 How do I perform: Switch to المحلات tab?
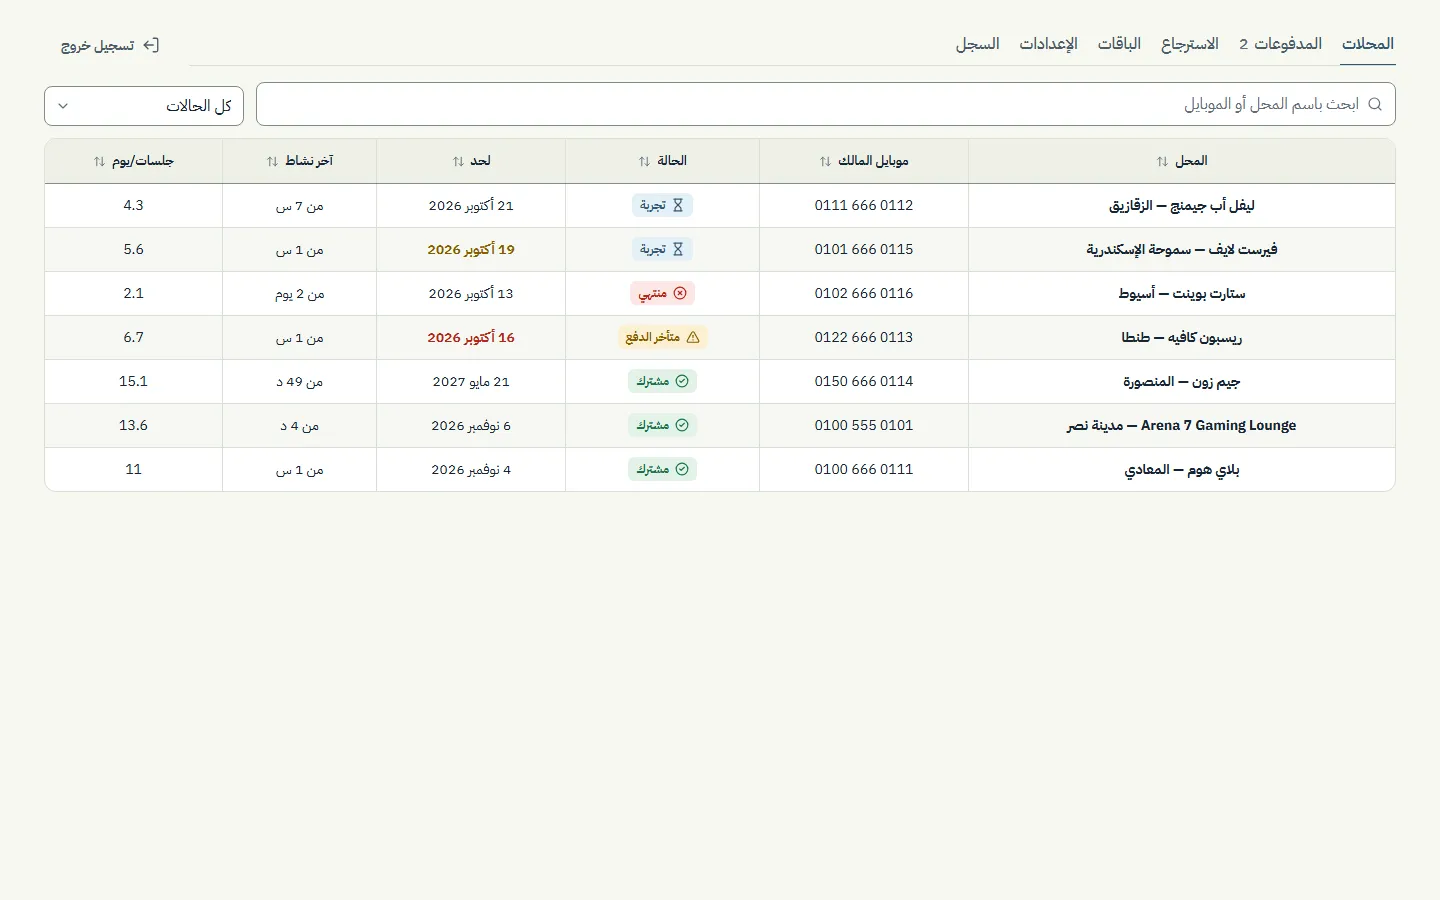tap(1368, 44)
